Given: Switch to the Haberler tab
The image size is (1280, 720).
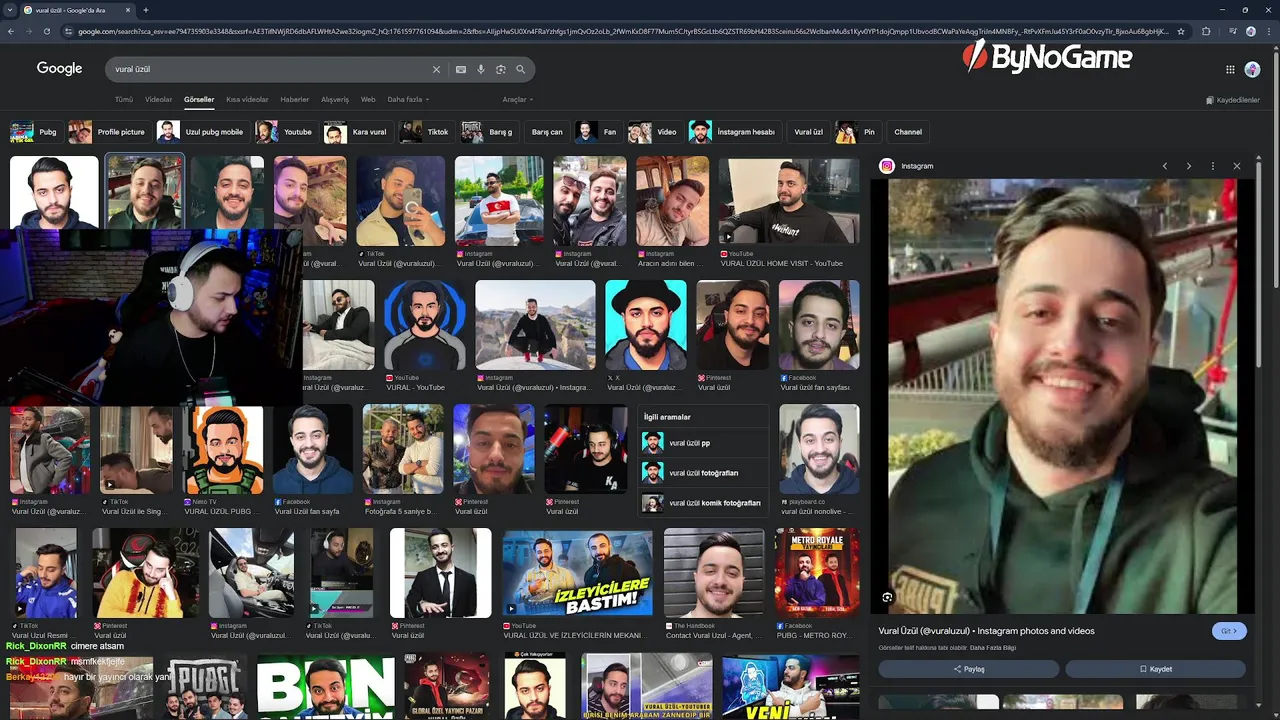Looking at the screenshot, I should pos(295,99).
